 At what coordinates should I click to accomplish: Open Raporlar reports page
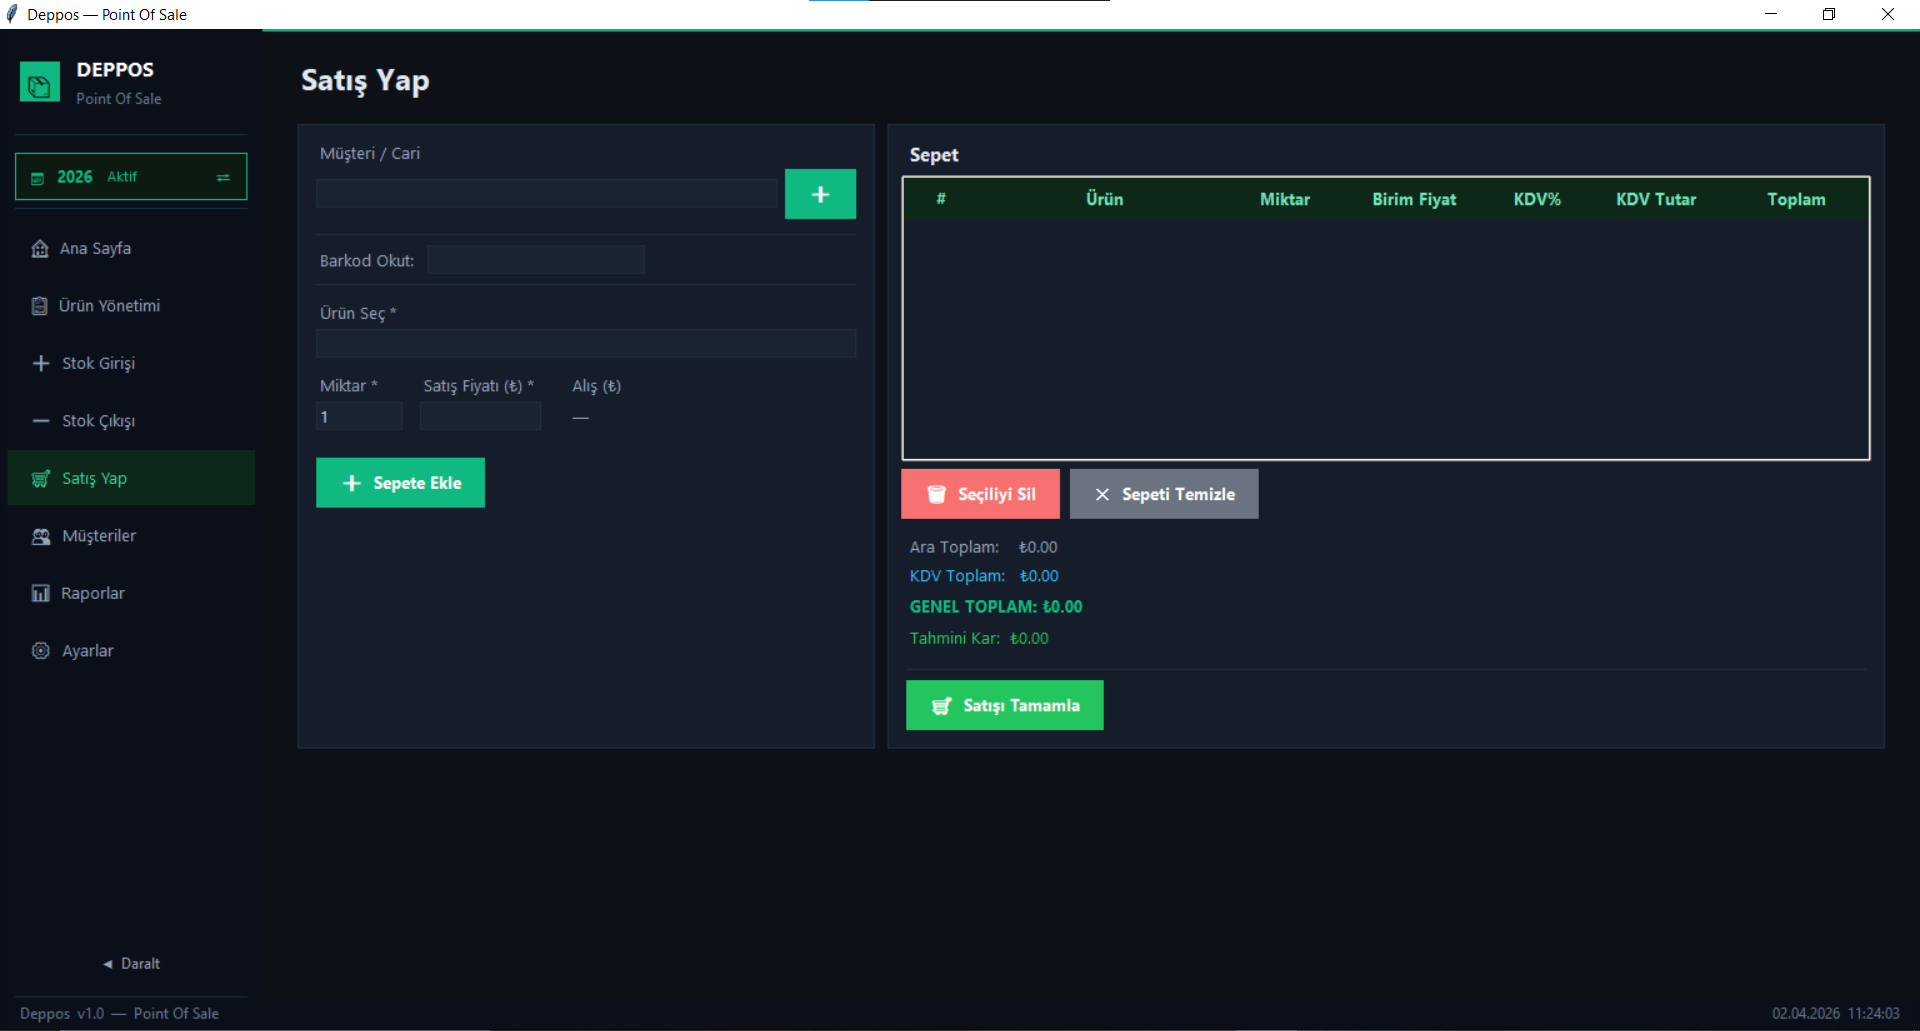coord(92,594)
